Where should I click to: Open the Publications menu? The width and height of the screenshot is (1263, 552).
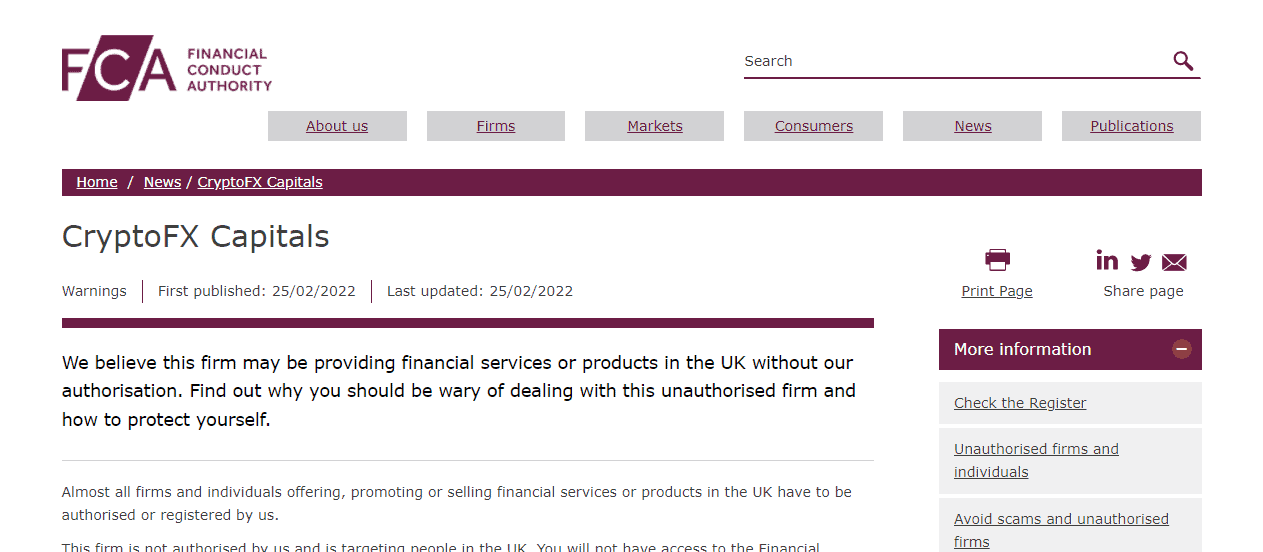click(1132, 126)
